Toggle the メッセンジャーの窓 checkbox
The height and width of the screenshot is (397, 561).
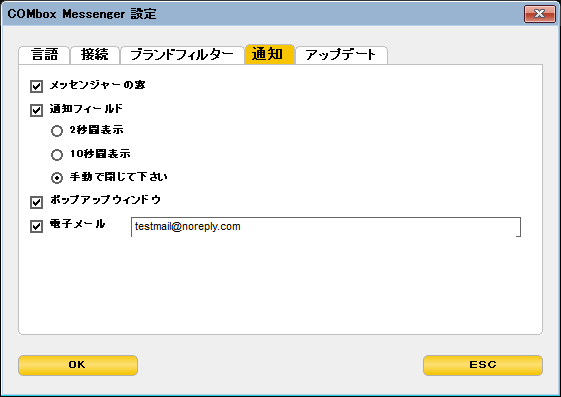[x=36, y=86]
